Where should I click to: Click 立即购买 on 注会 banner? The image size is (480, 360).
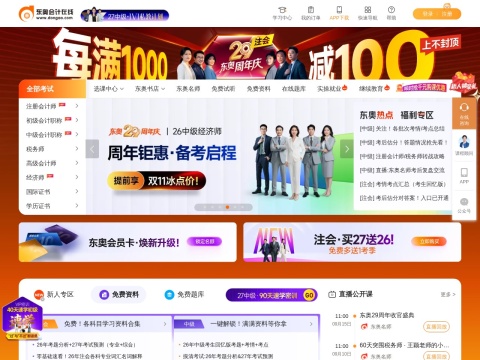[429, 241]
